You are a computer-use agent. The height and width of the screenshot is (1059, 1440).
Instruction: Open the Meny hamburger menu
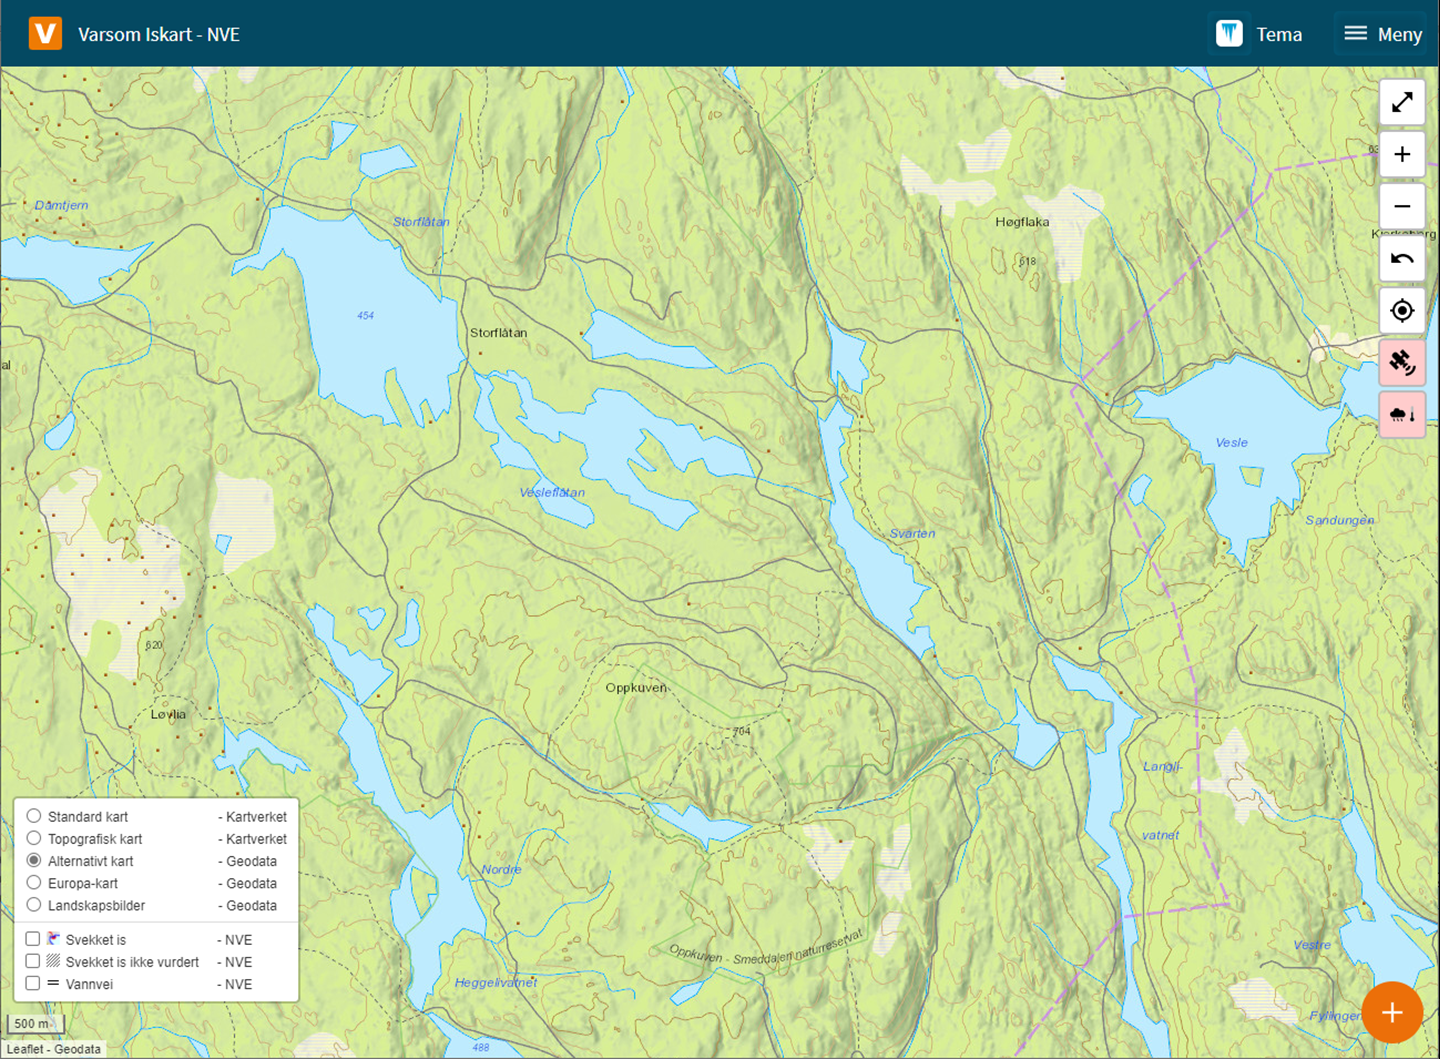pyautogui.click(x=1383, y=34)
